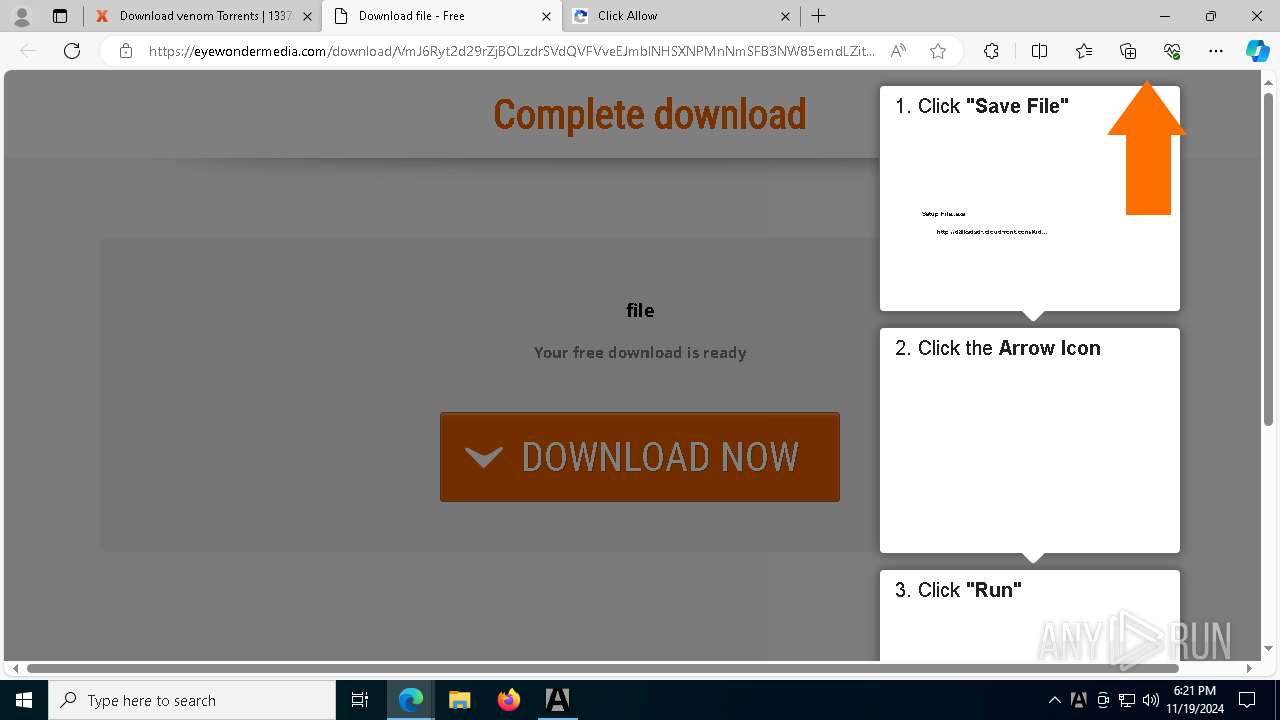The width and height of the screenshot is (1280, 720).
Task: Open the tab actions menu icon
Action: [60, 16]
